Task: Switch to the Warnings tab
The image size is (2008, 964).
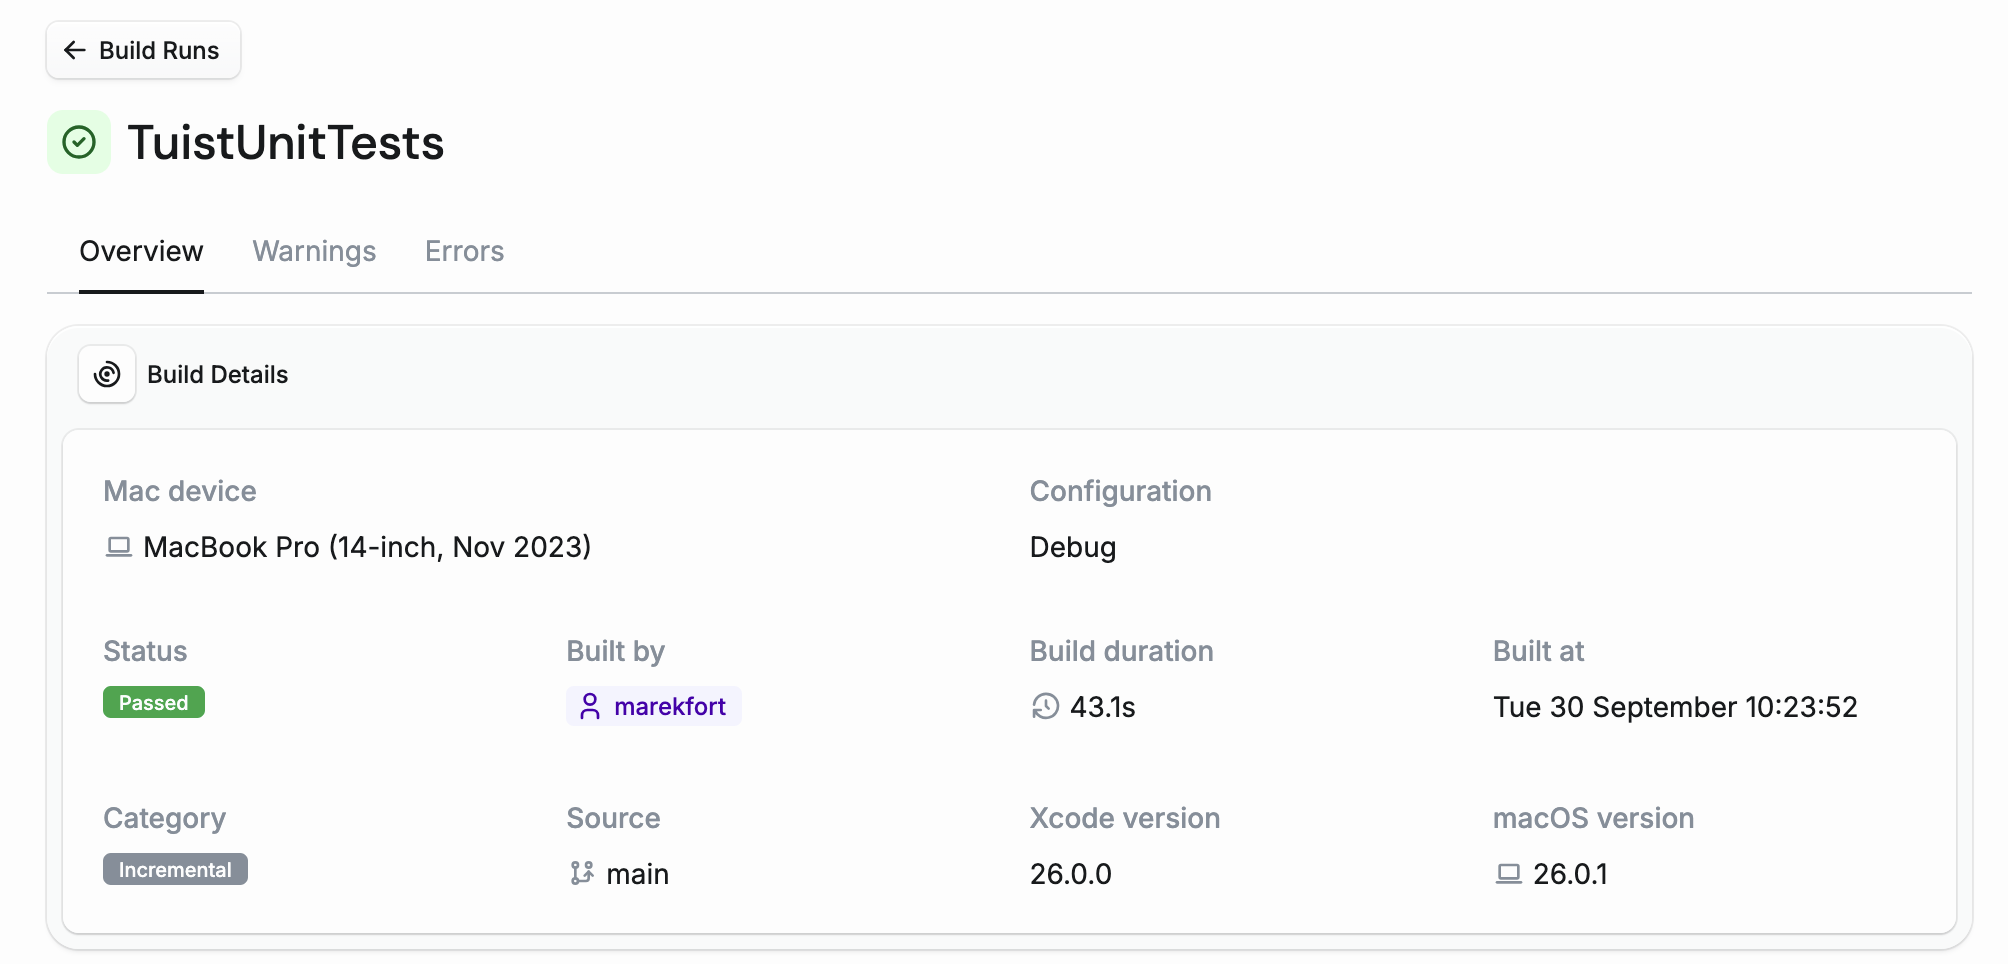Action: [314, 251]
